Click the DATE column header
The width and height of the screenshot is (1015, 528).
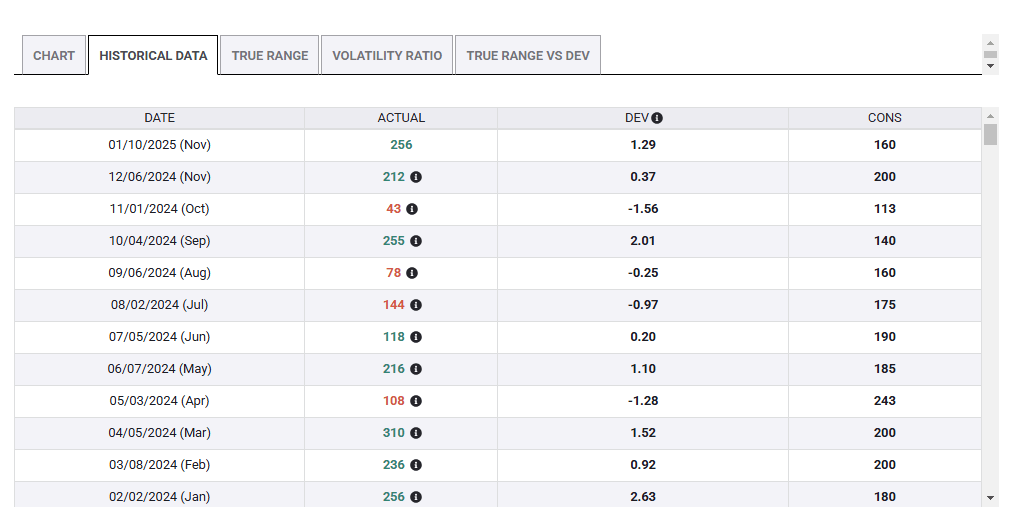click(x=159, y=118)
